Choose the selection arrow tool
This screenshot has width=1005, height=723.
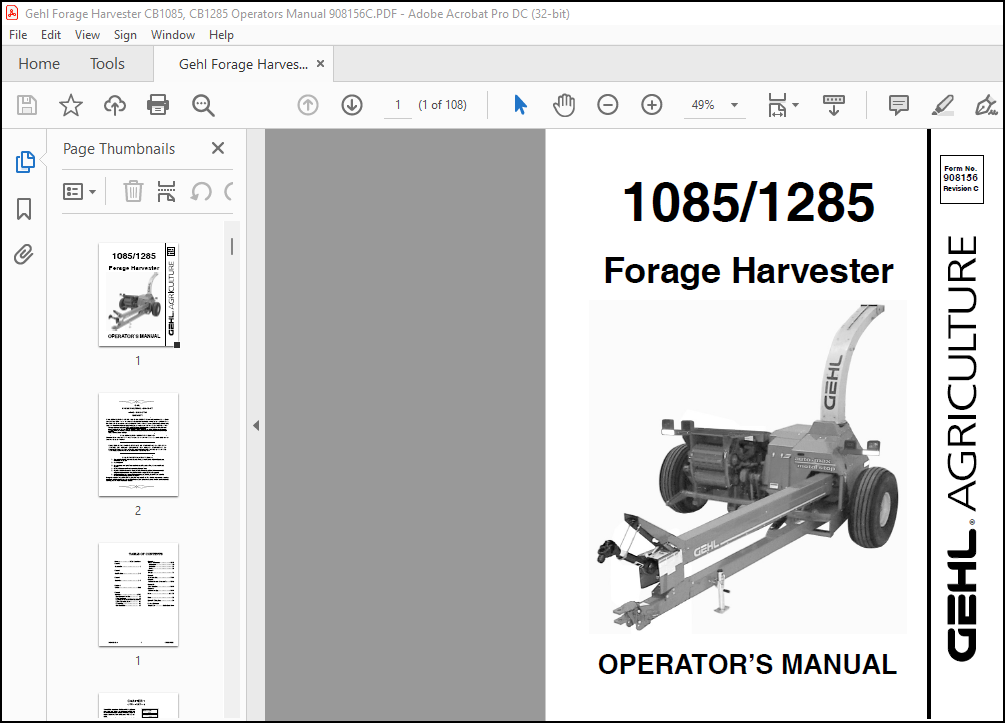tap(520, 104)
